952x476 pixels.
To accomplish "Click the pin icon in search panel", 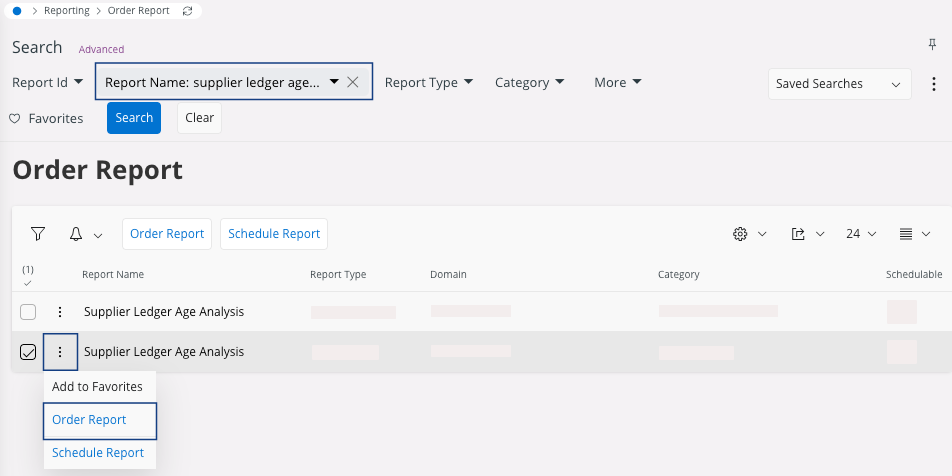I will coord(932,44).
